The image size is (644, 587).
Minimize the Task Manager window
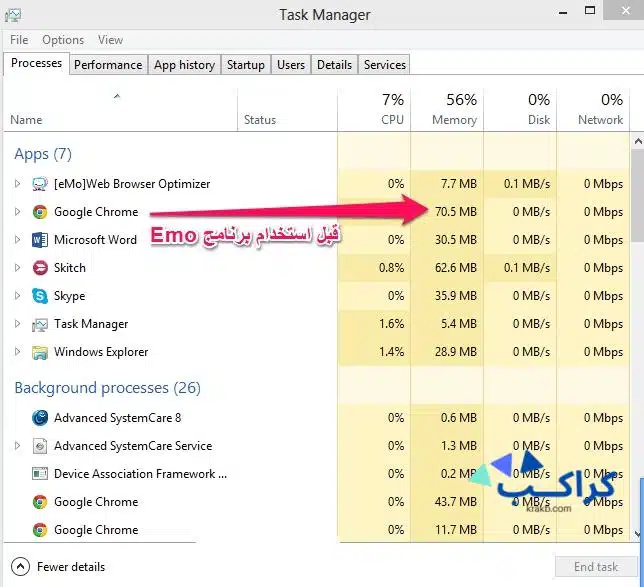coord(563,12)
